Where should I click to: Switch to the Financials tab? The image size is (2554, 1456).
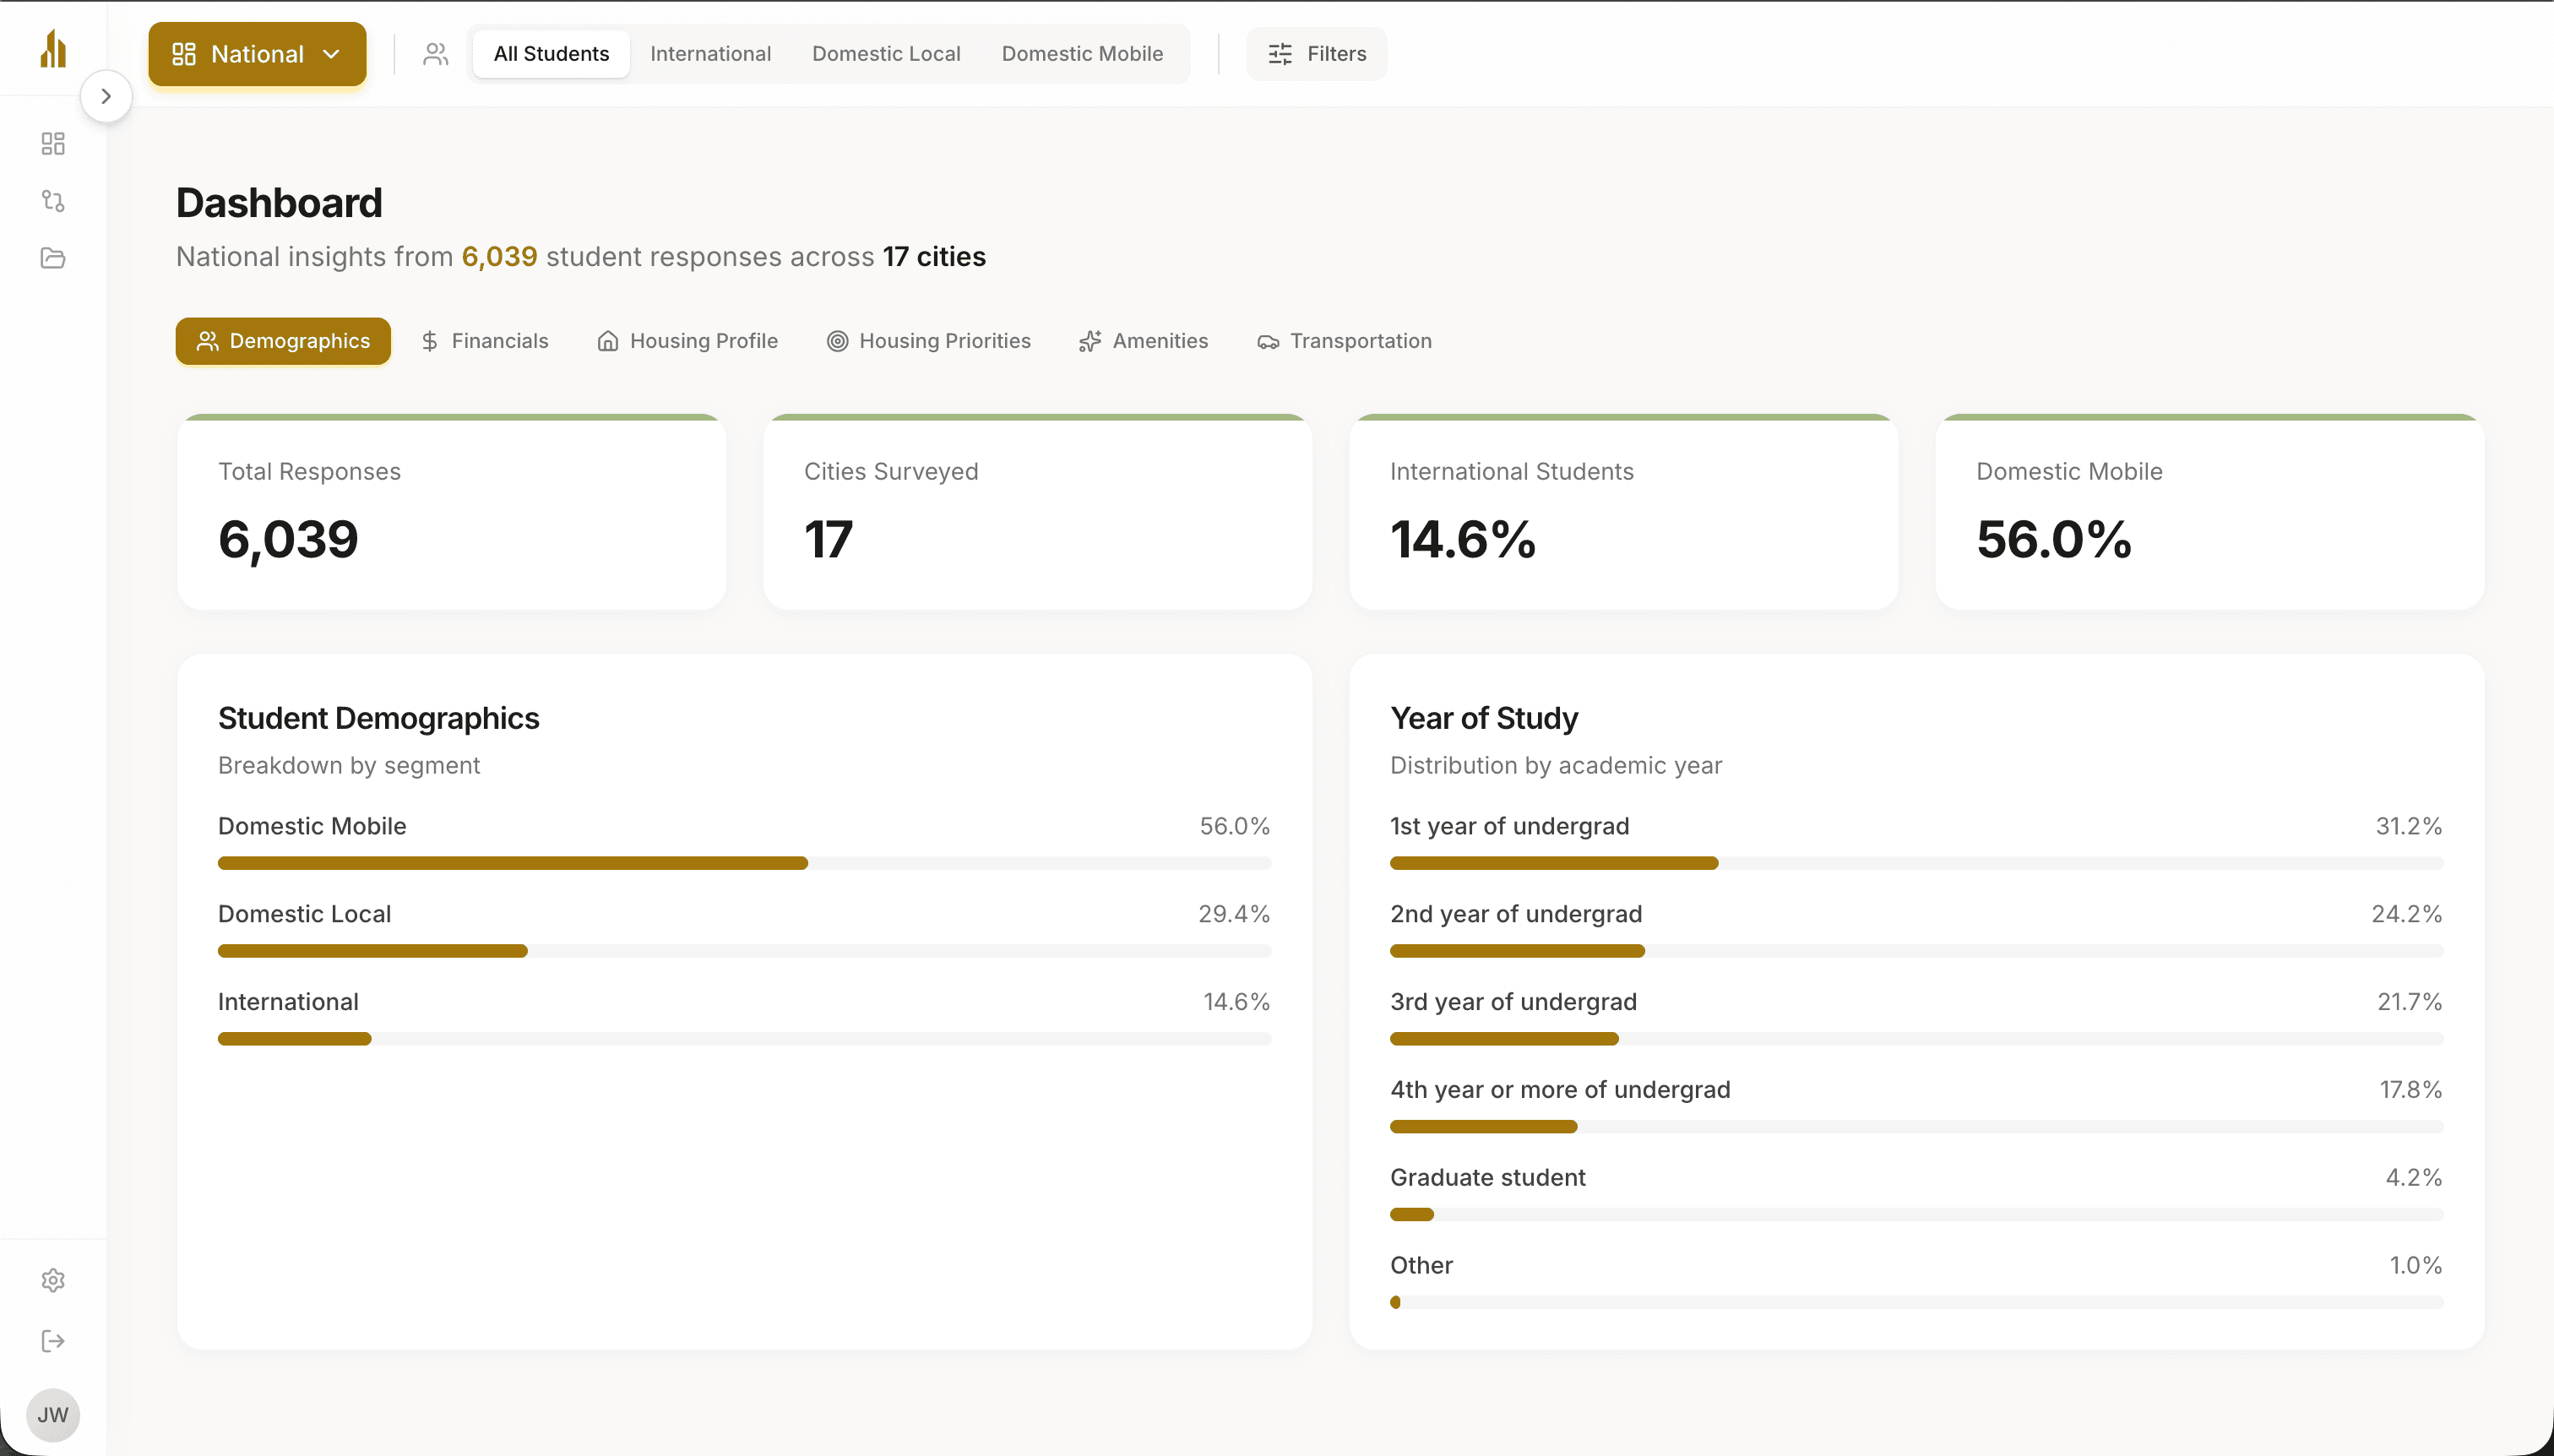pyautogui.click(x=485, y=341)
